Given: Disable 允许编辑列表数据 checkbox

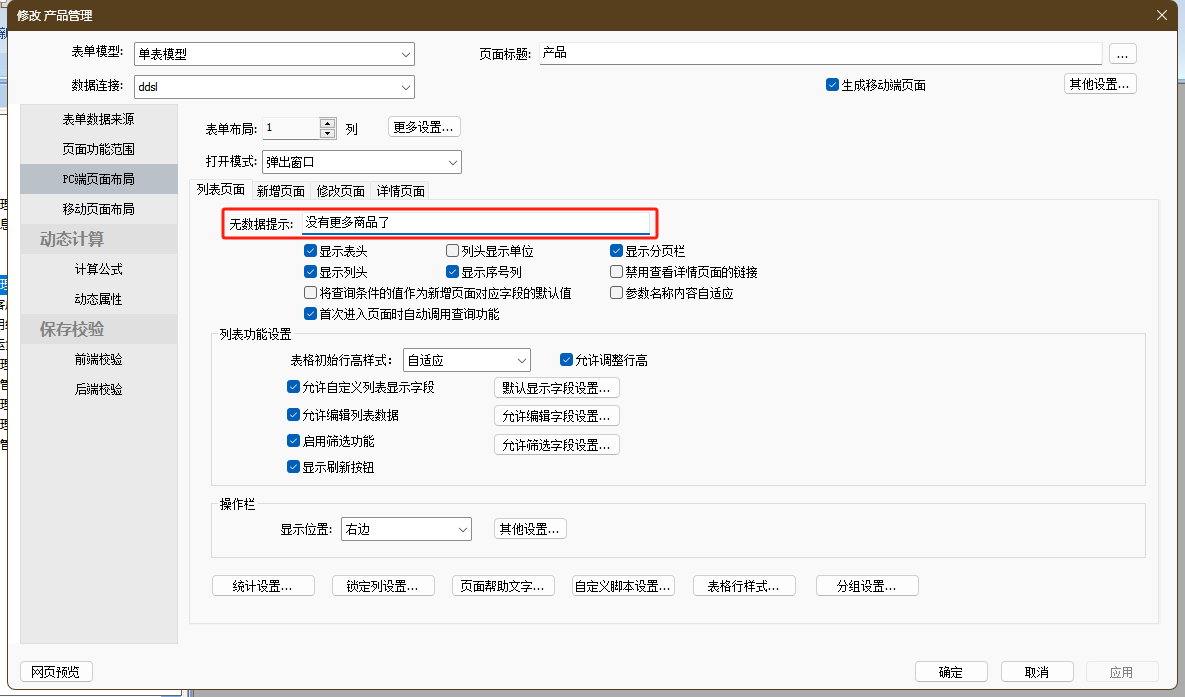Looking at the screenshot, I should click(x=293, y=415).
